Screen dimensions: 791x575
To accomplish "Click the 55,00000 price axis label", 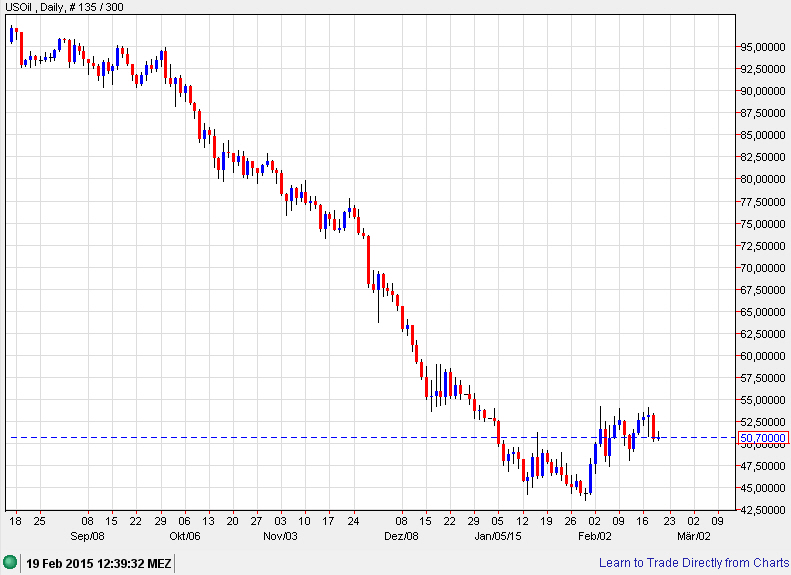I will [763, 400].
